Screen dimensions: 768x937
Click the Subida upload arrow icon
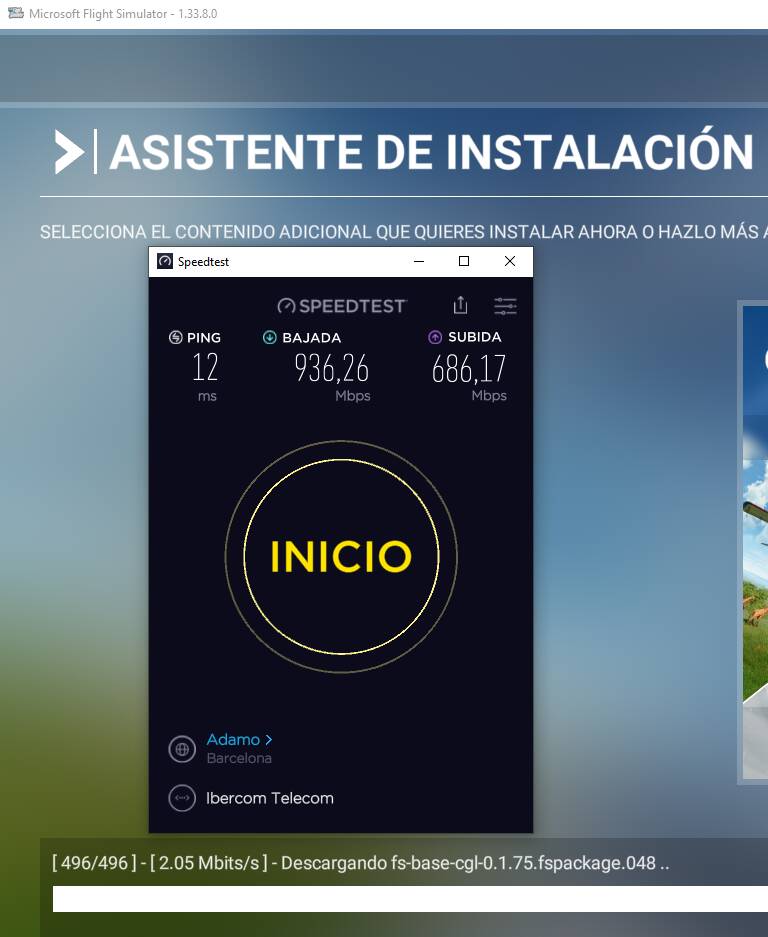click(x=435, y=338)
